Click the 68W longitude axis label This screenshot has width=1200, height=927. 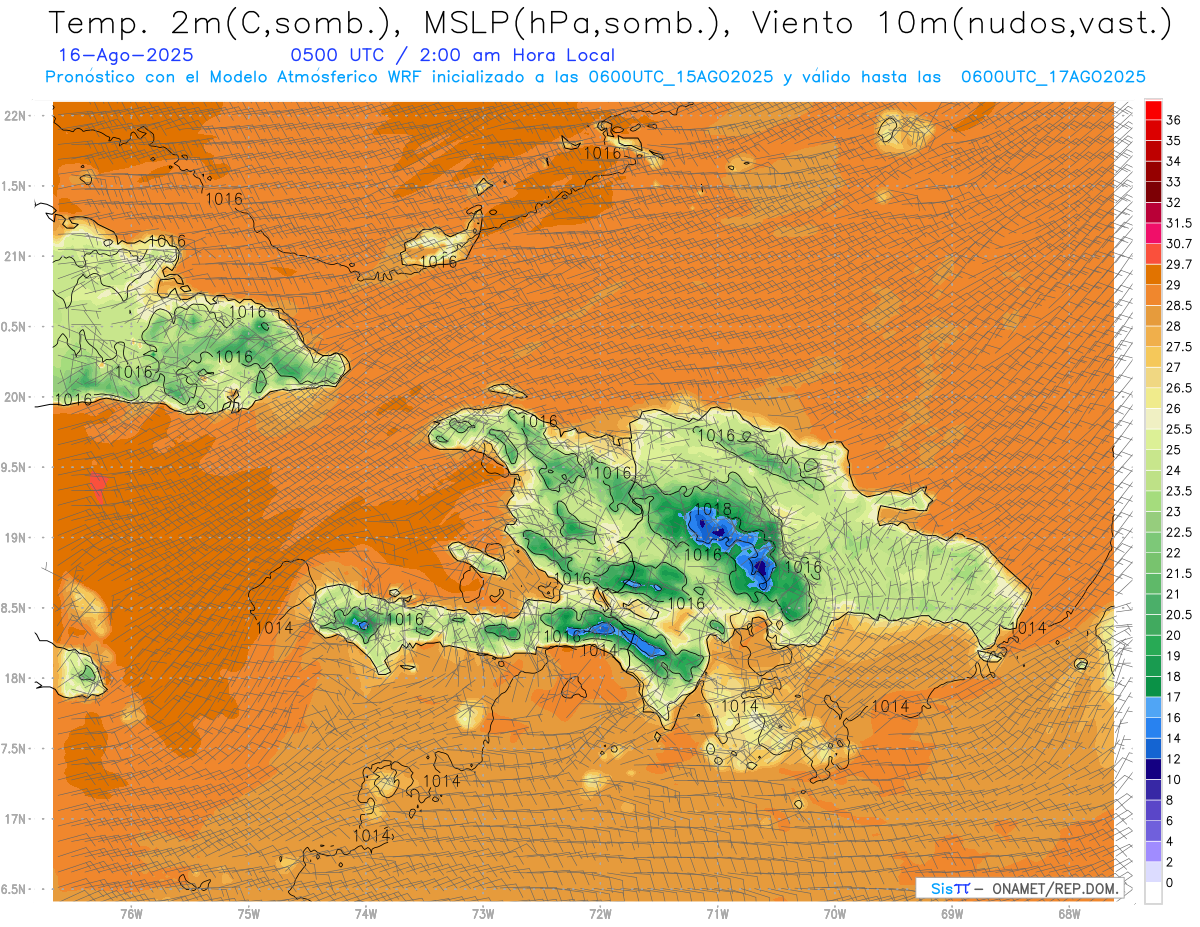[x=1069, y=913]
